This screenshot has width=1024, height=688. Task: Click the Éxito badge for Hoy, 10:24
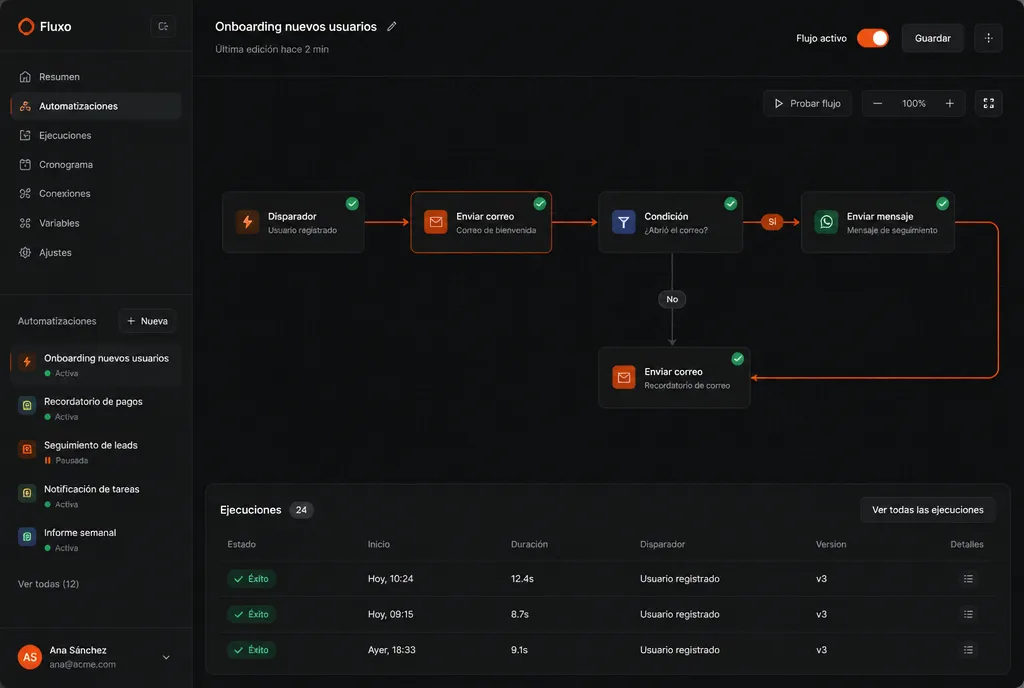251,579
